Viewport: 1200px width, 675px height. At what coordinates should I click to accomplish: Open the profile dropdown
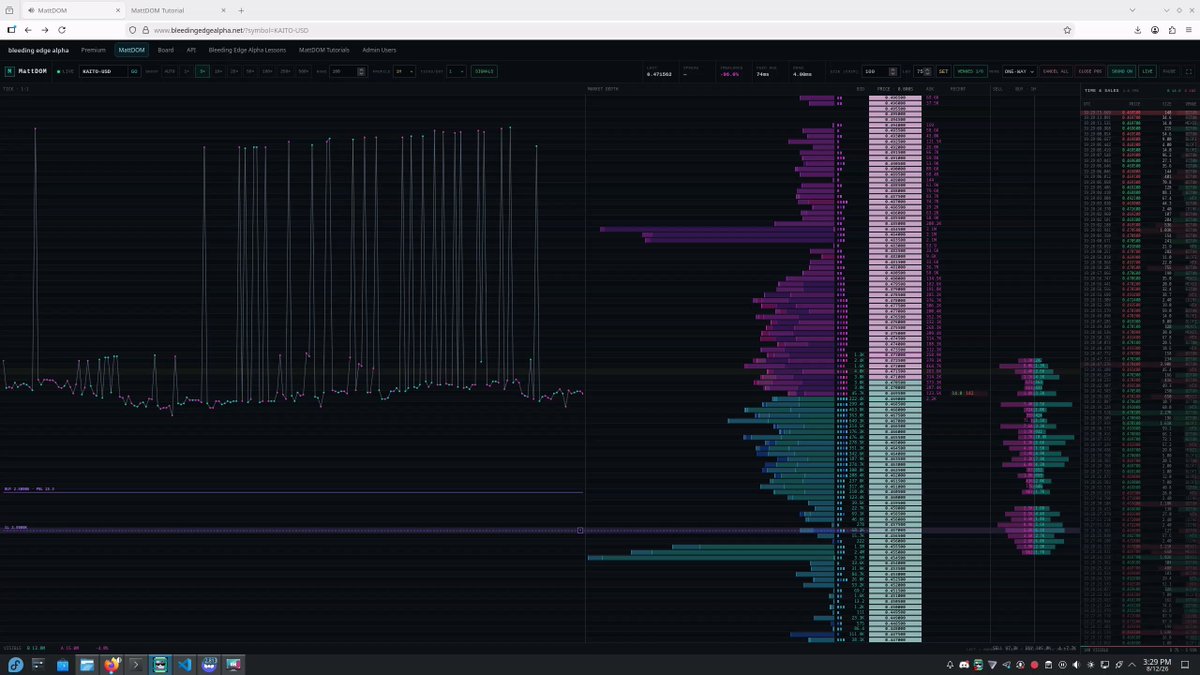404,71
